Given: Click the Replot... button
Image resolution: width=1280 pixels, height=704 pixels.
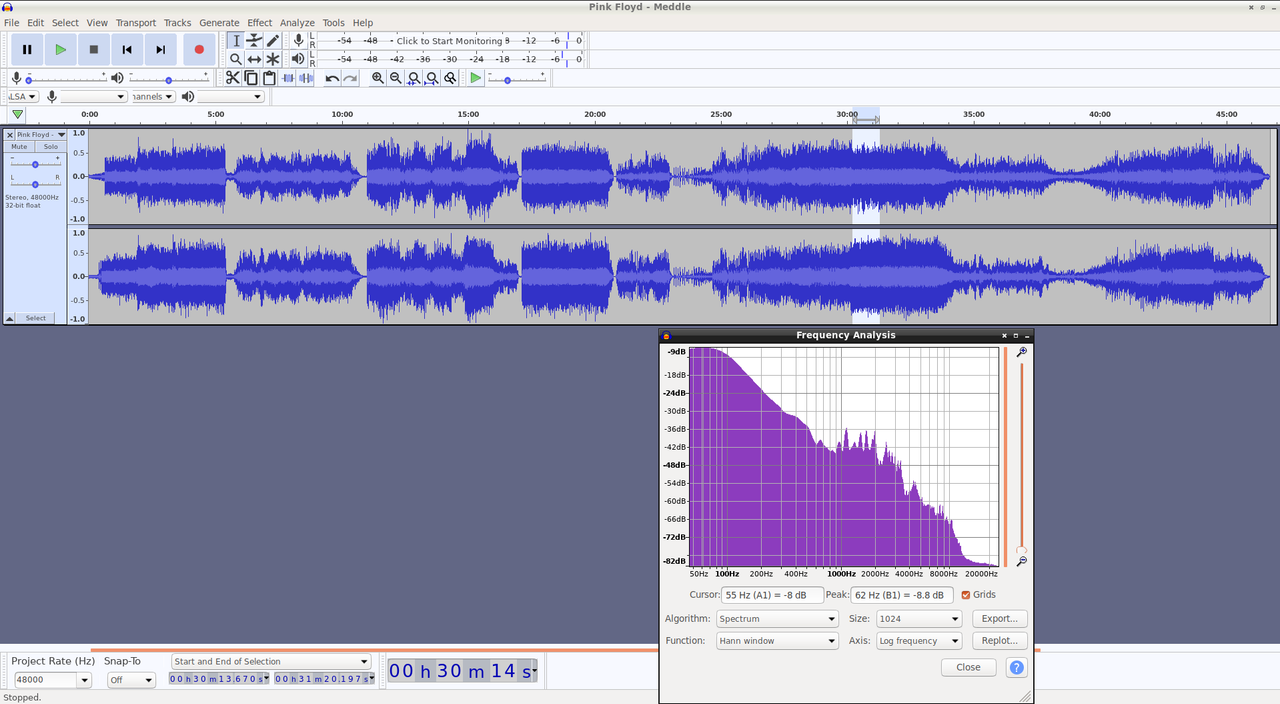Looking at the screenshot, I should pos(999,641).
